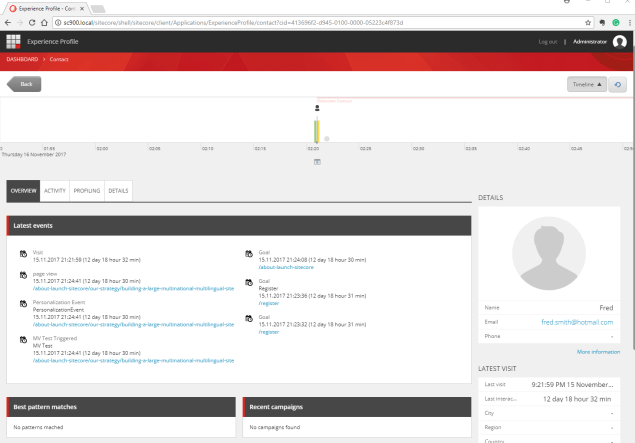Click the fred.smith@hotmail.com email link
Viewport: 635px width, 443px height.
578,323
